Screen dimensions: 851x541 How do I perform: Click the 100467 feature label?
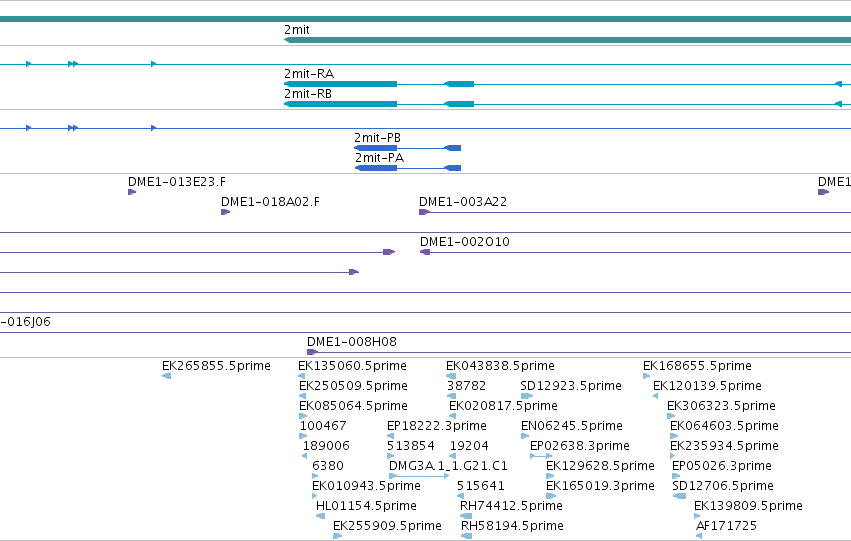[x=323, y=426]
